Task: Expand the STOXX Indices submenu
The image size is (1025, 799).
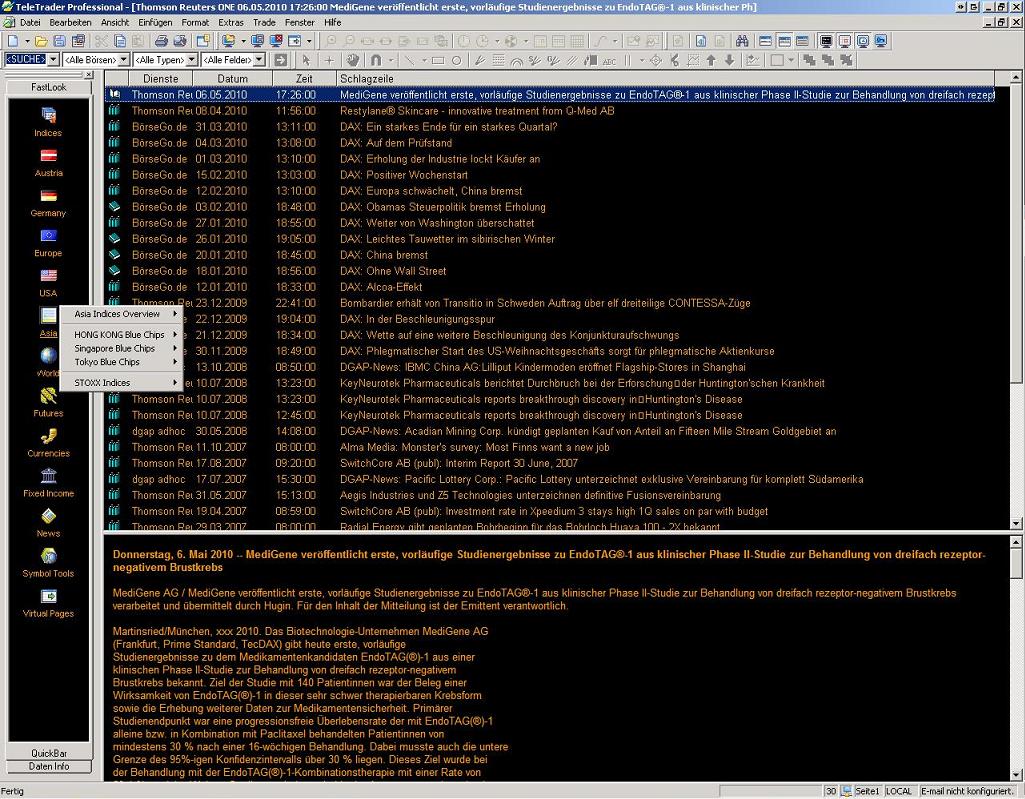Action: (121, 382)
